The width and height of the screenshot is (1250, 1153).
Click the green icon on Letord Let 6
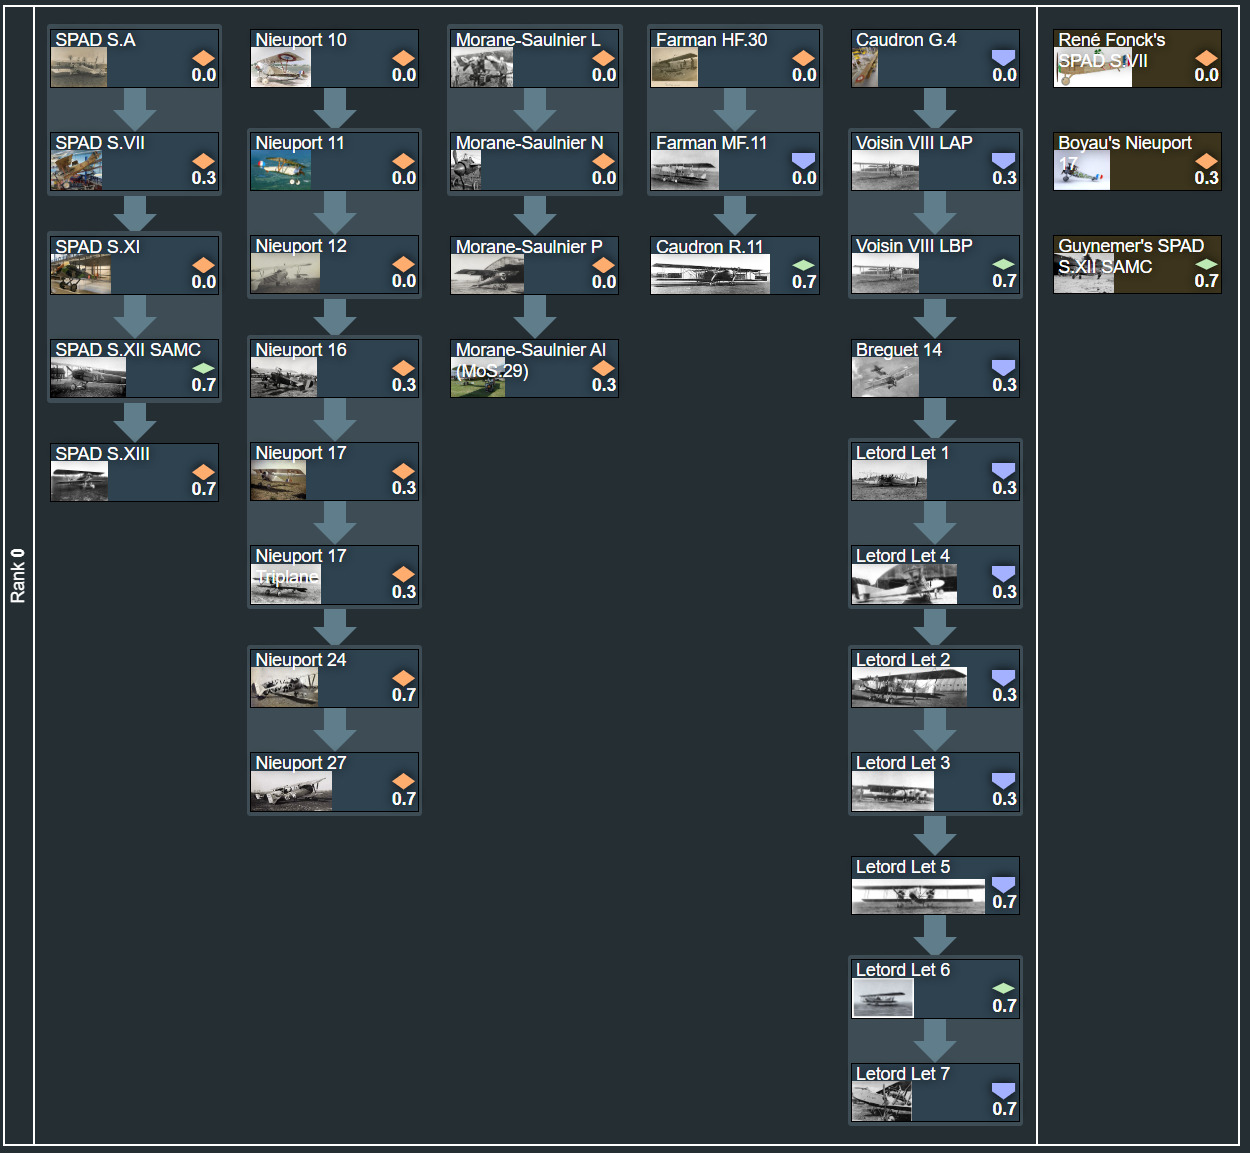tap(1003, 988)
